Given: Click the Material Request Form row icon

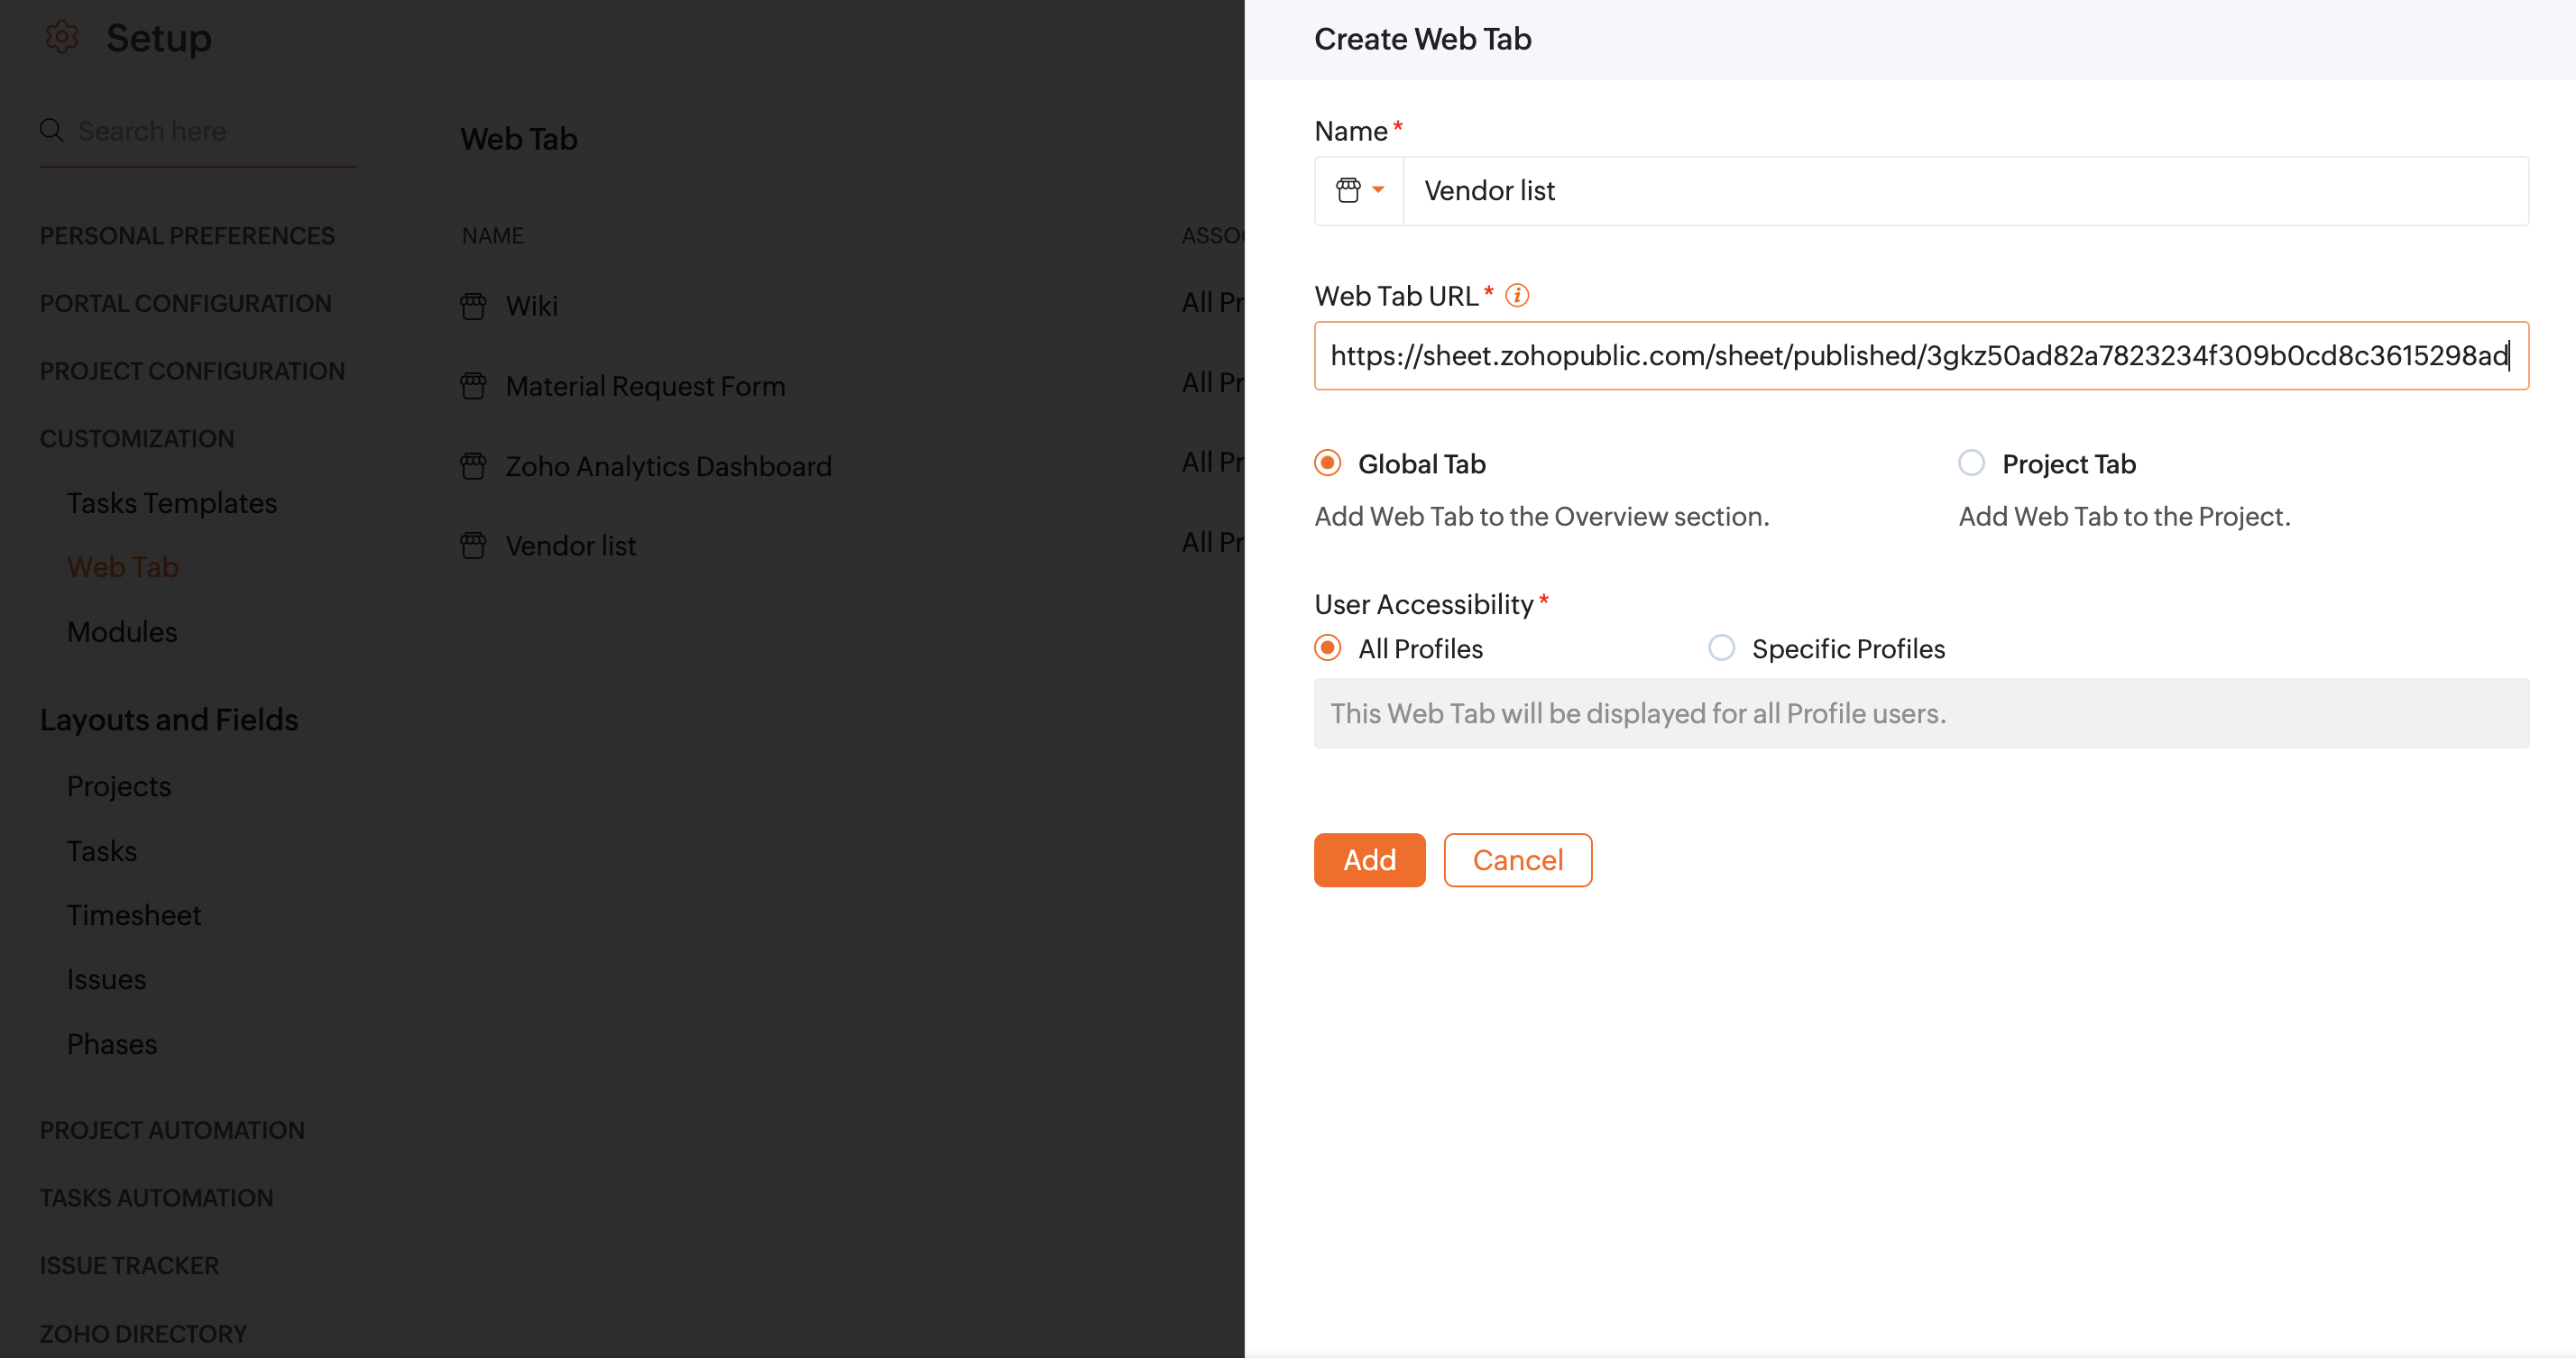Looking at the screenshot, I should coord(473,386).
